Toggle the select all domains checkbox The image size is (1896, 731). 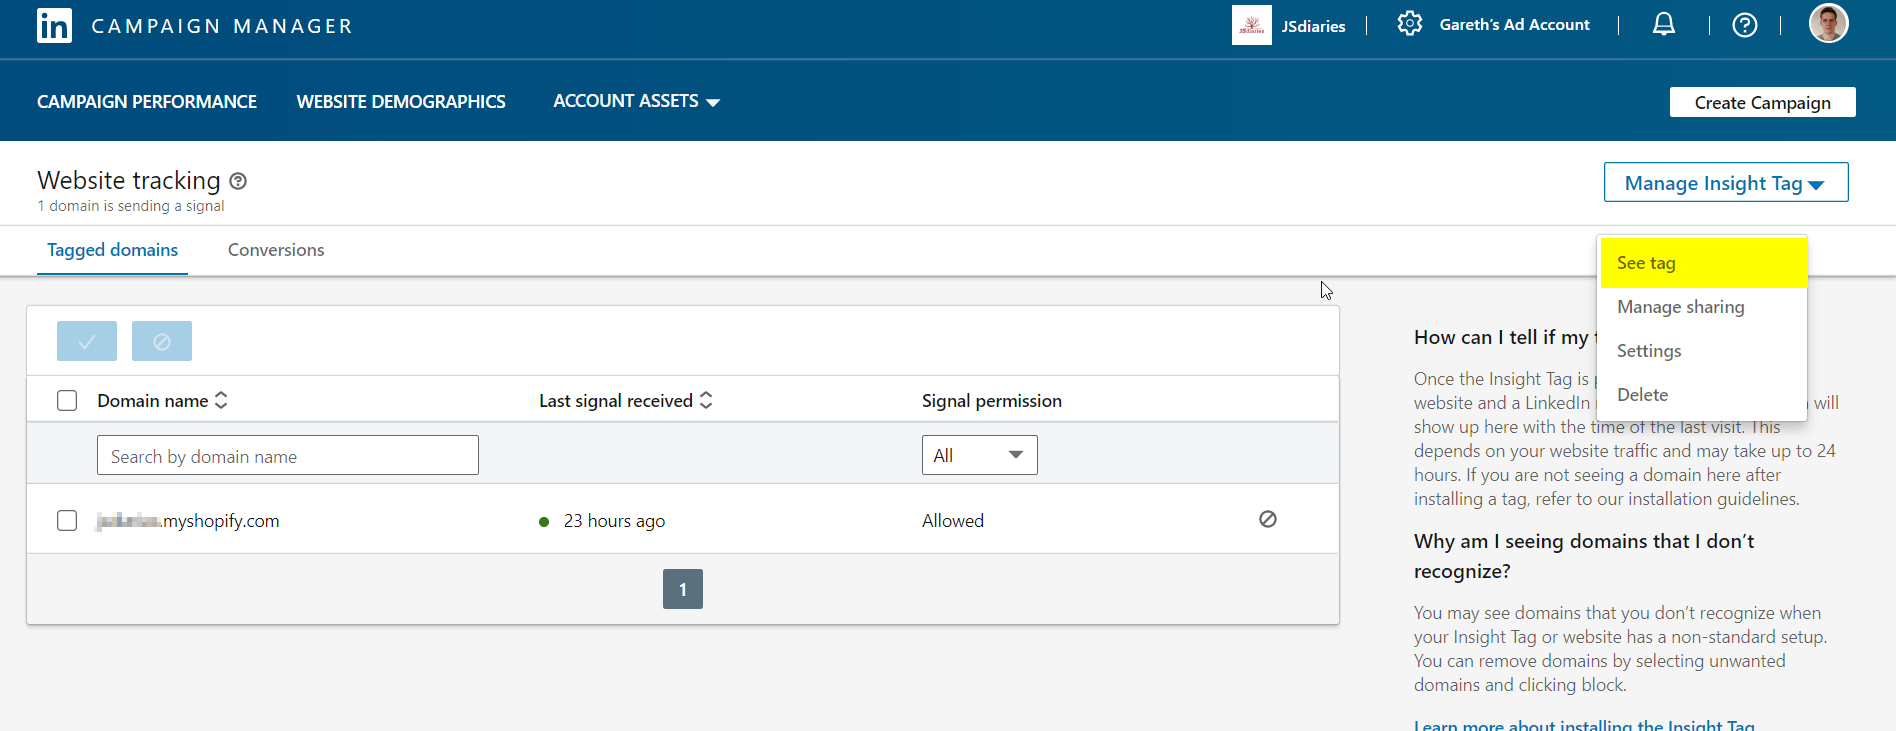coord(67,401)
